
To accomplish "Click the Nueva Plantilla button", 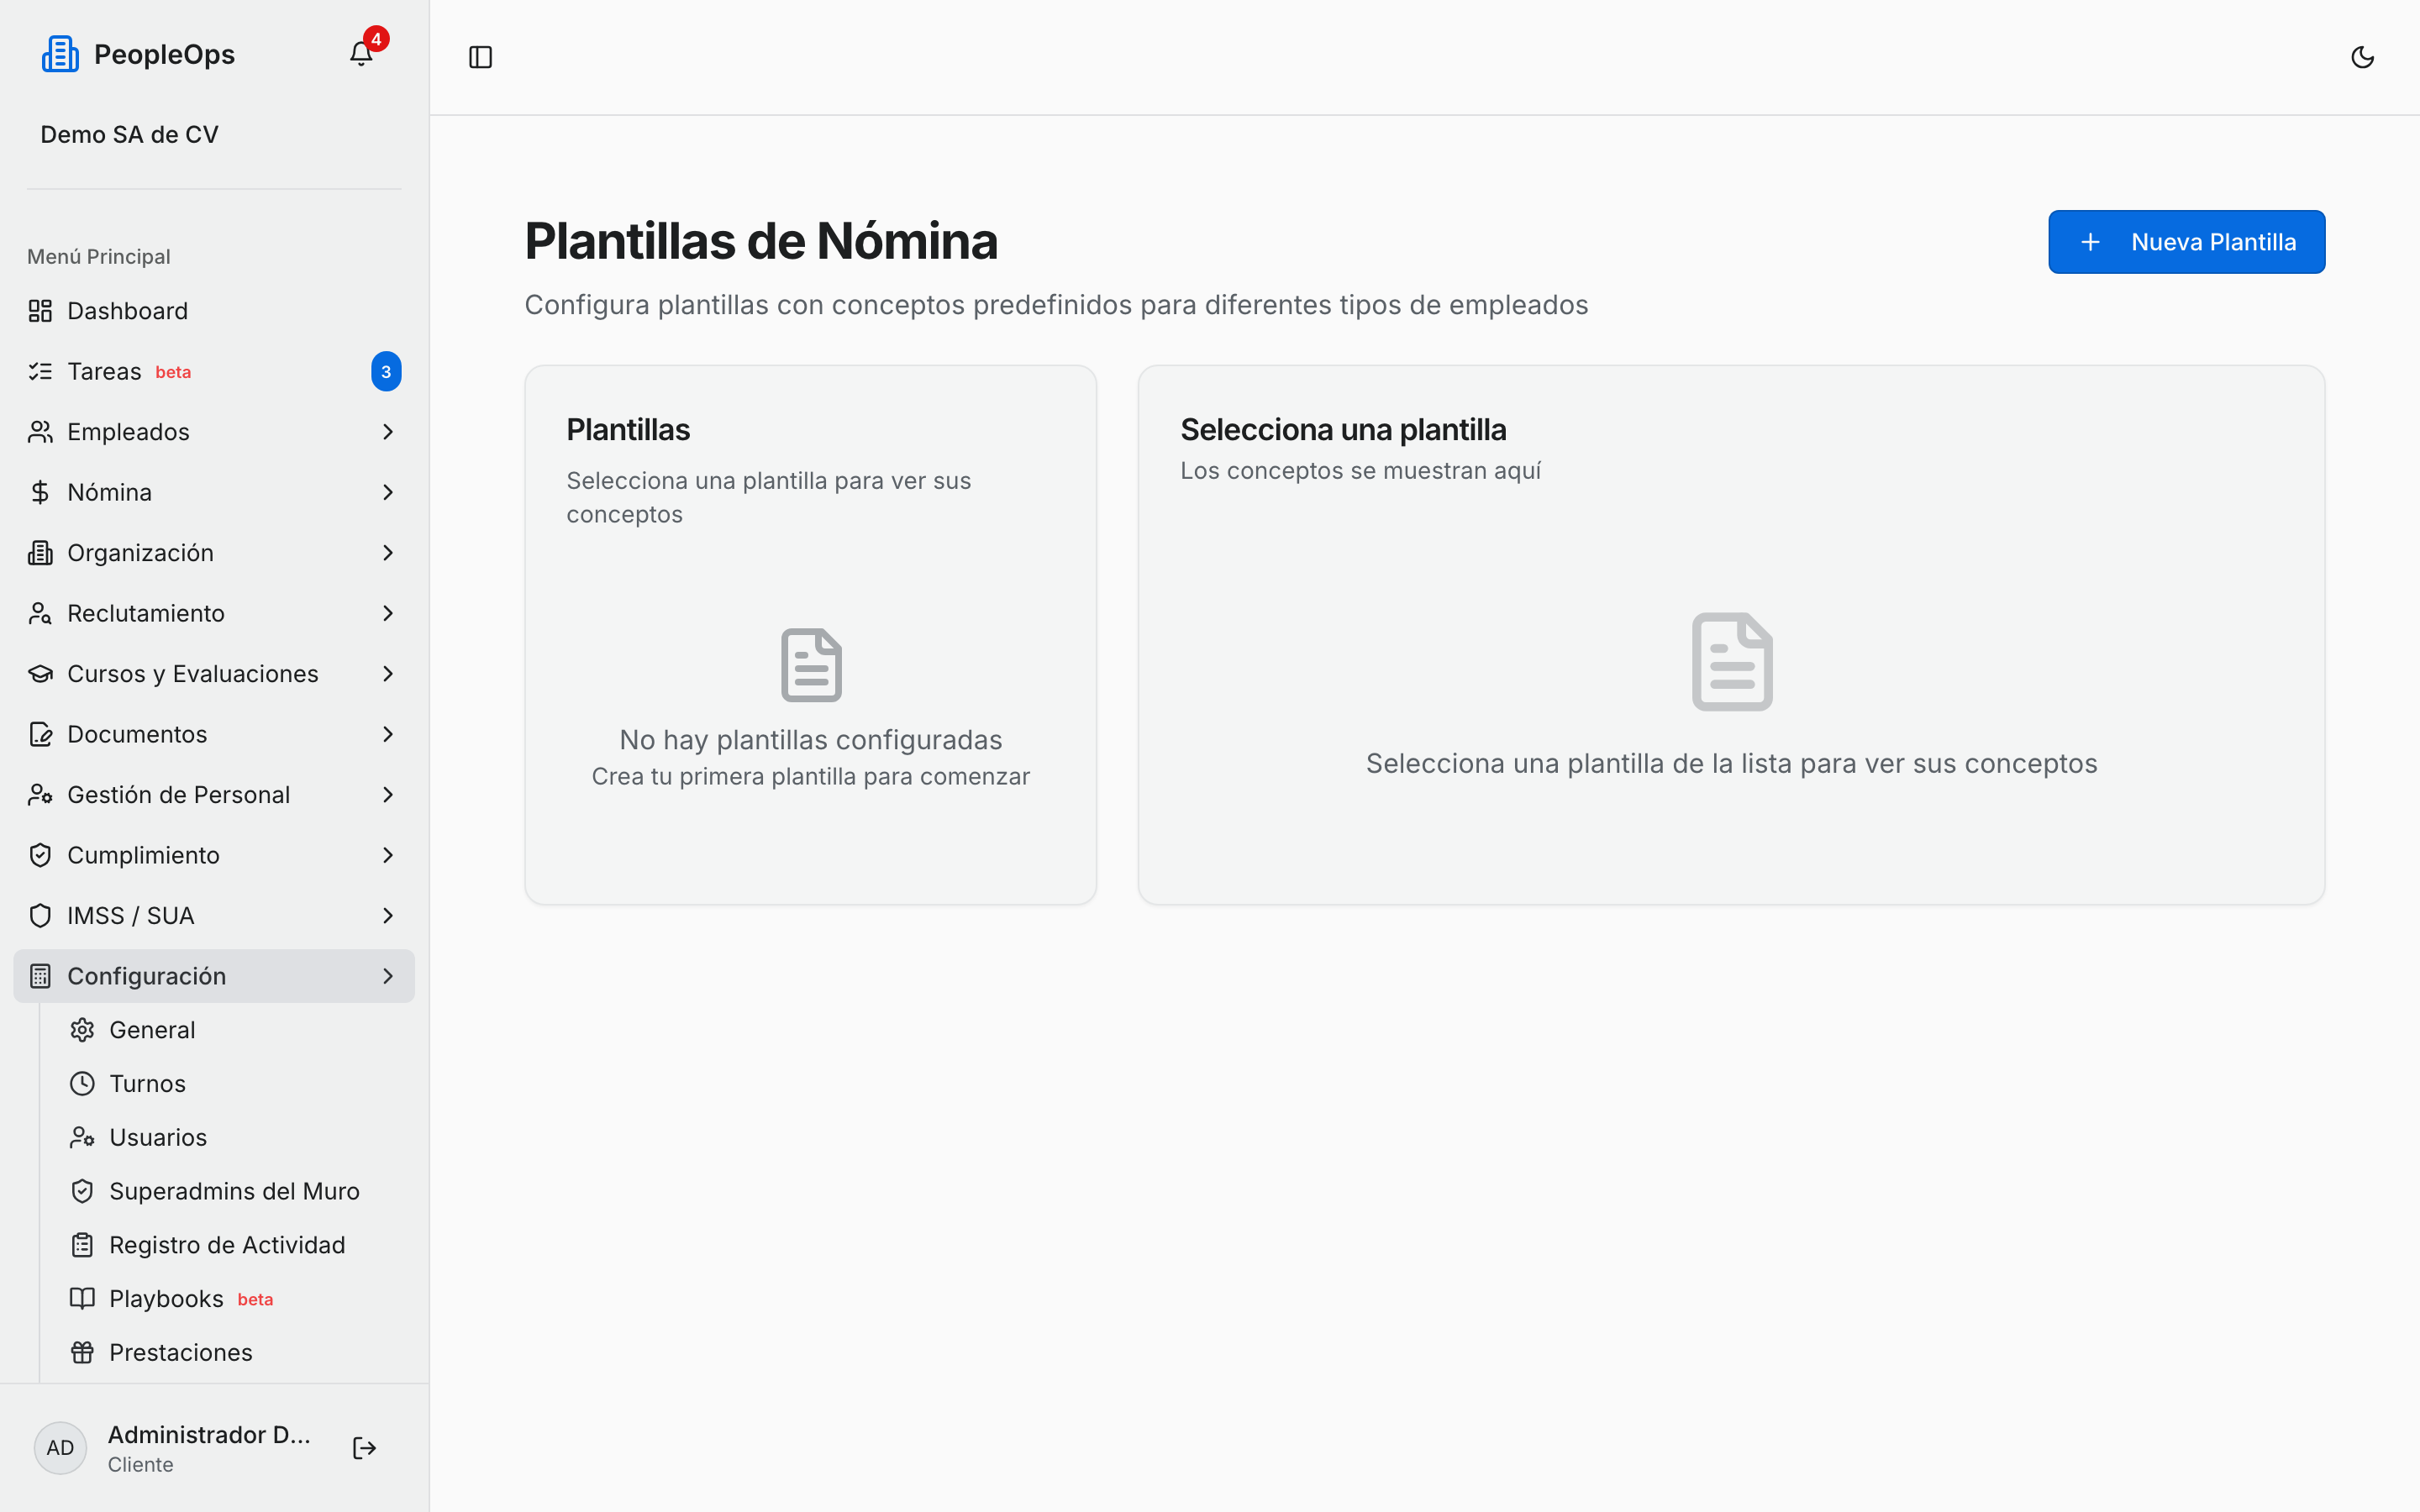I will tap(2186, 242).
